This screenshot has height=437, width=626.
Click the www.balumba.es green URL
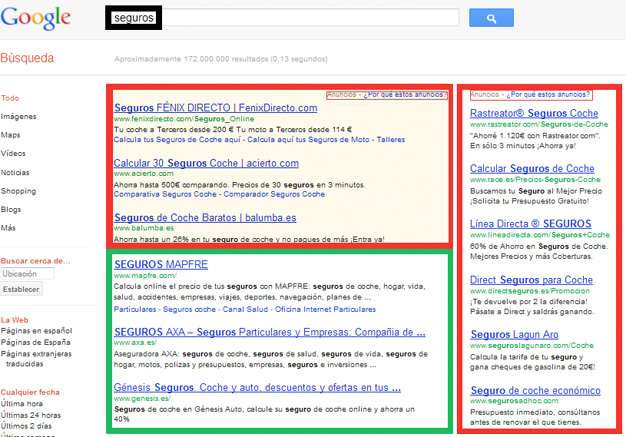tap(144, 228)
